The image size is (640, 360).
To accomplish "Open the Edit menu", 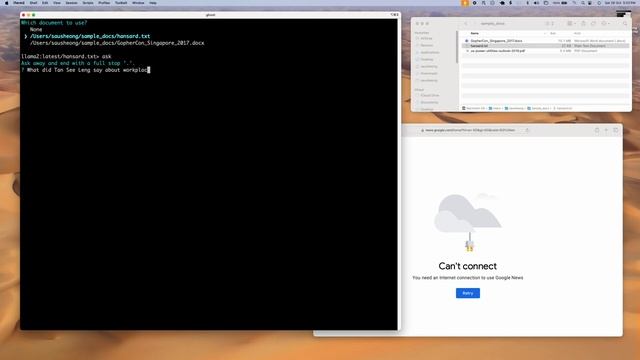I will pyautogui.click(x=45, y=3).
